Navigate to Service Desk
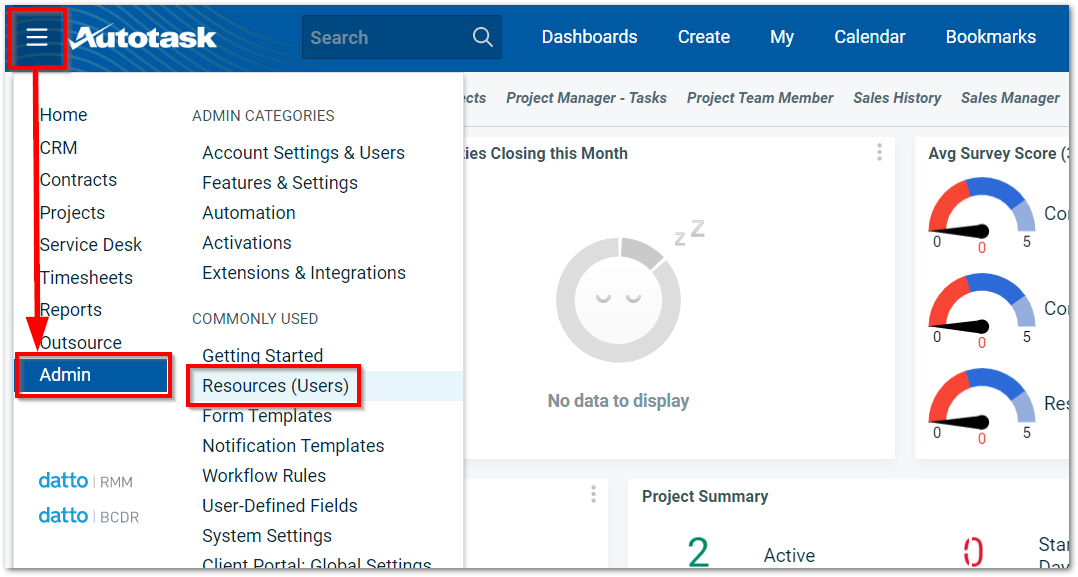Image resolution: width=1078 pixels, height=577 pixels. coord(90,244)
